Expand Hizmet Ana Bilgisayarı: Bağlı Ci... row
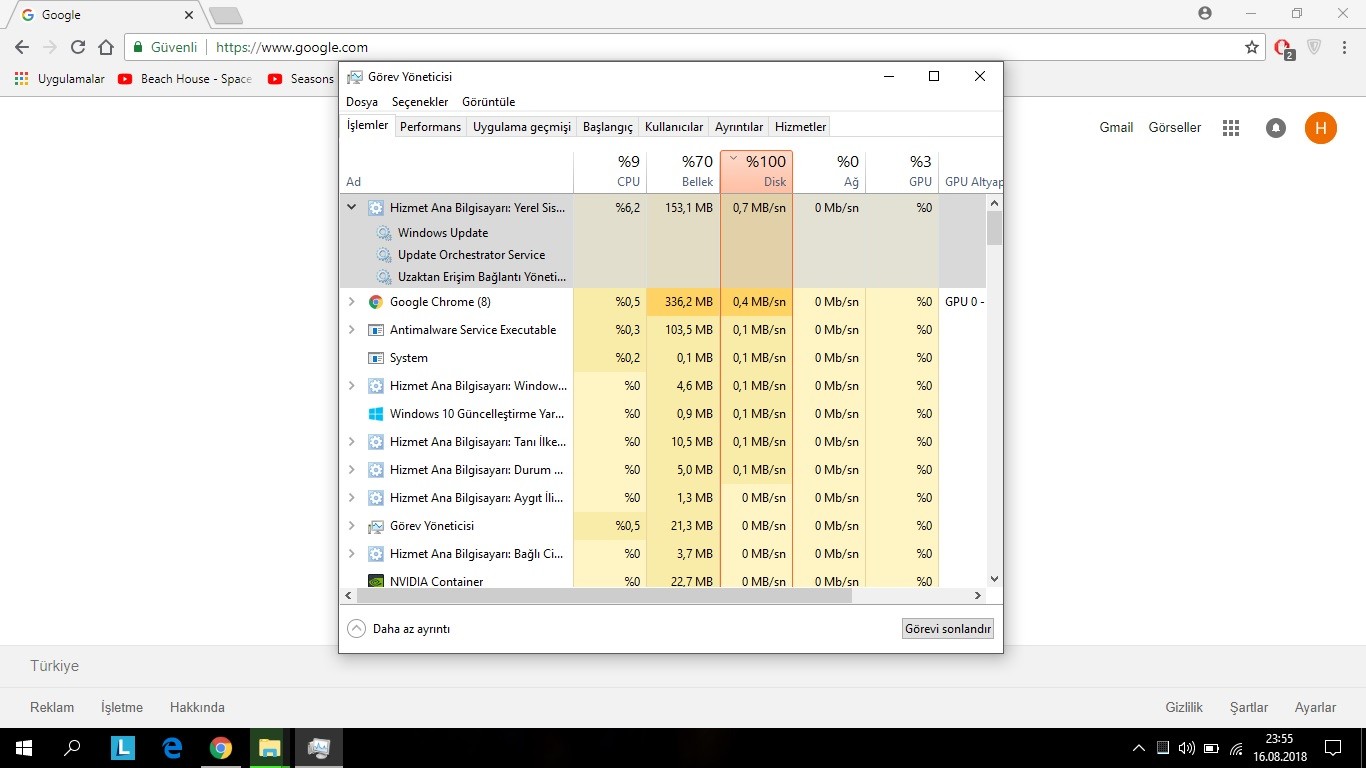This screenshot has height=768, width=1366. (x=351, y=554)
